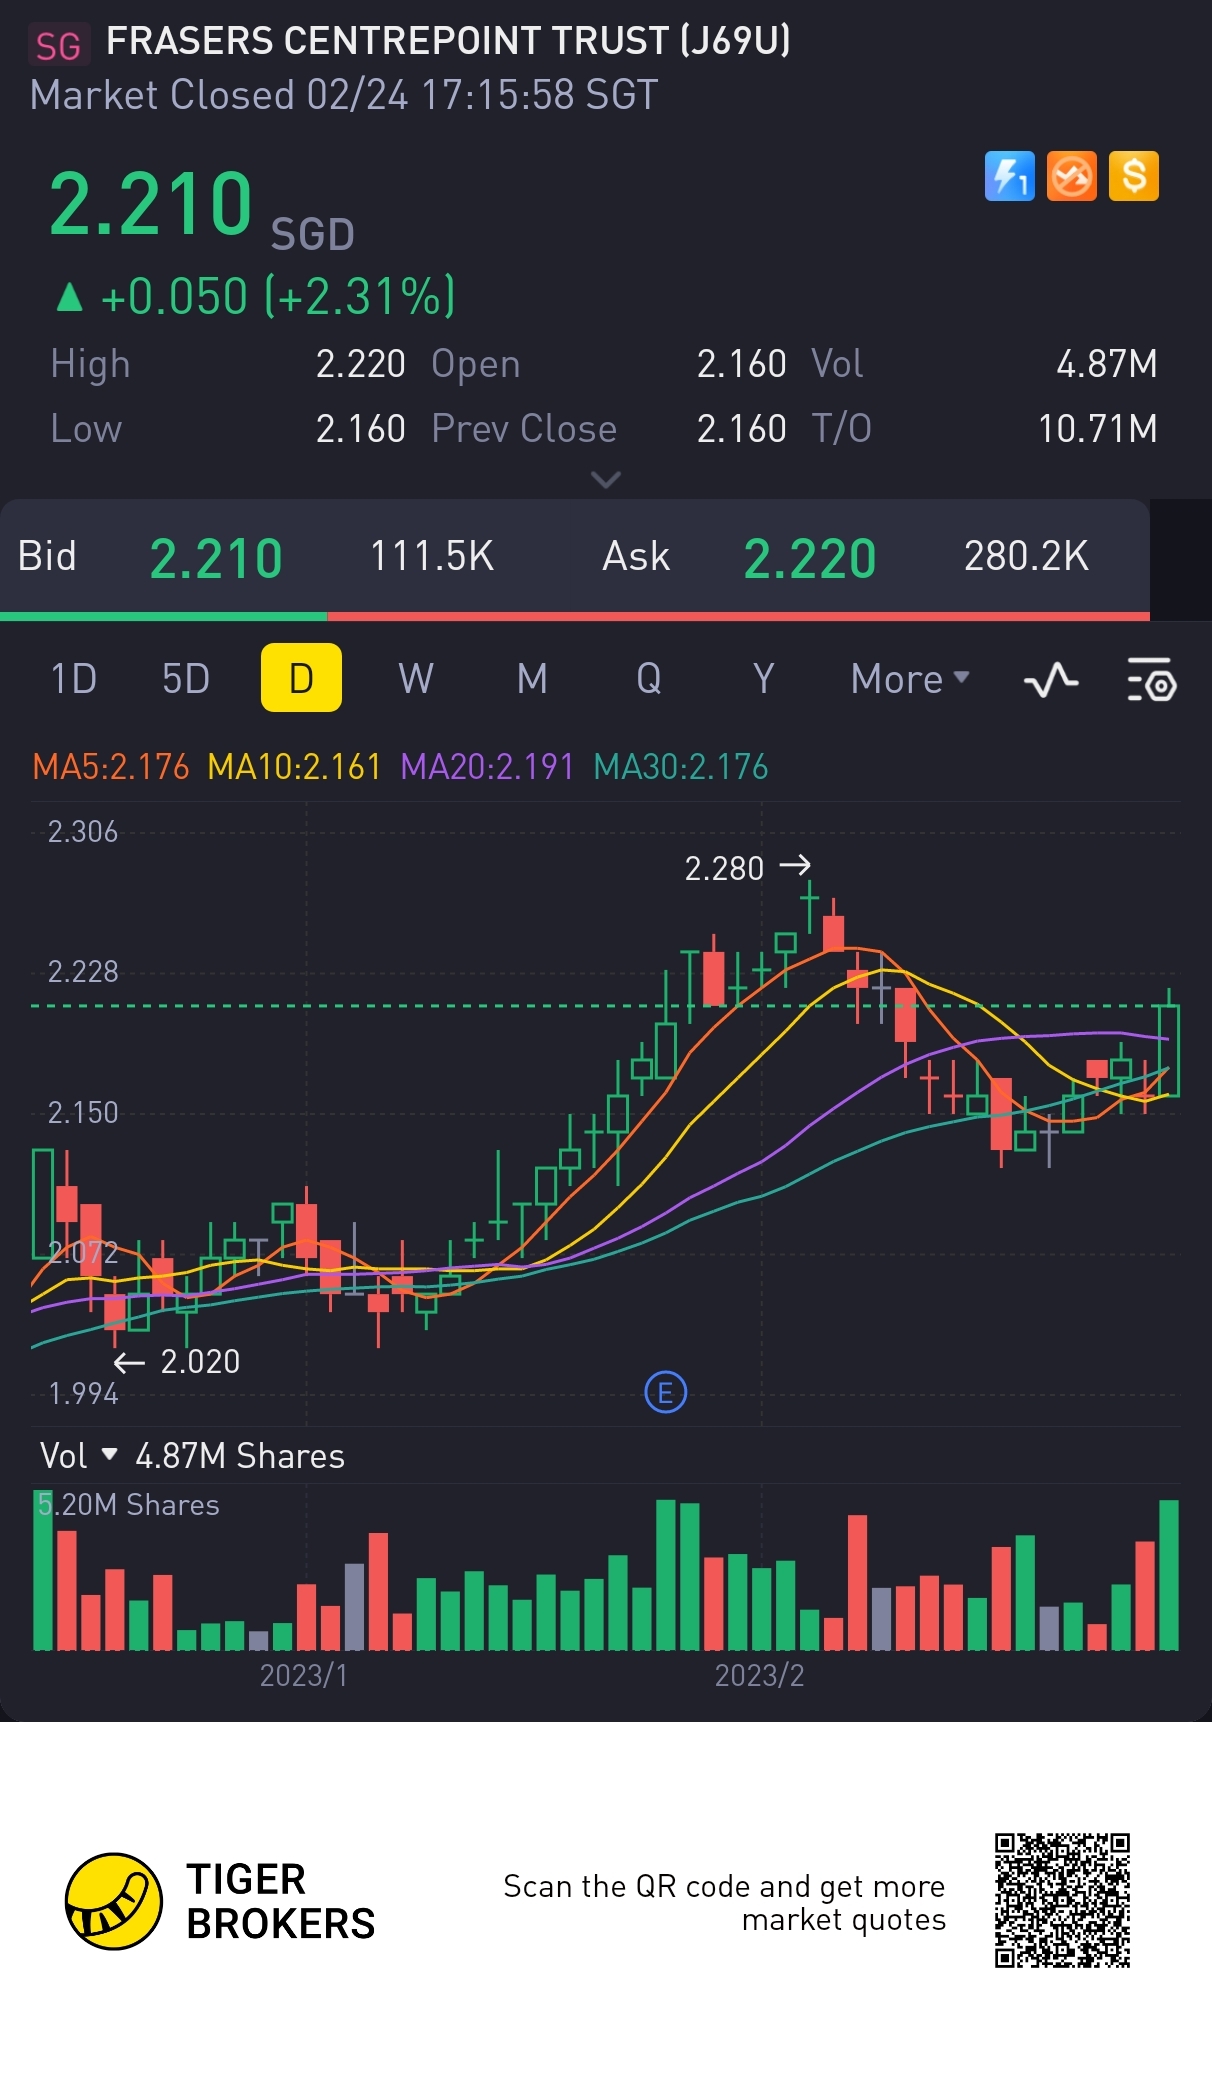Tap the MA10:2.161 legend label
Image resolution: width=1212 pixels, height=2081 pixels.
[x=294, y=767]
